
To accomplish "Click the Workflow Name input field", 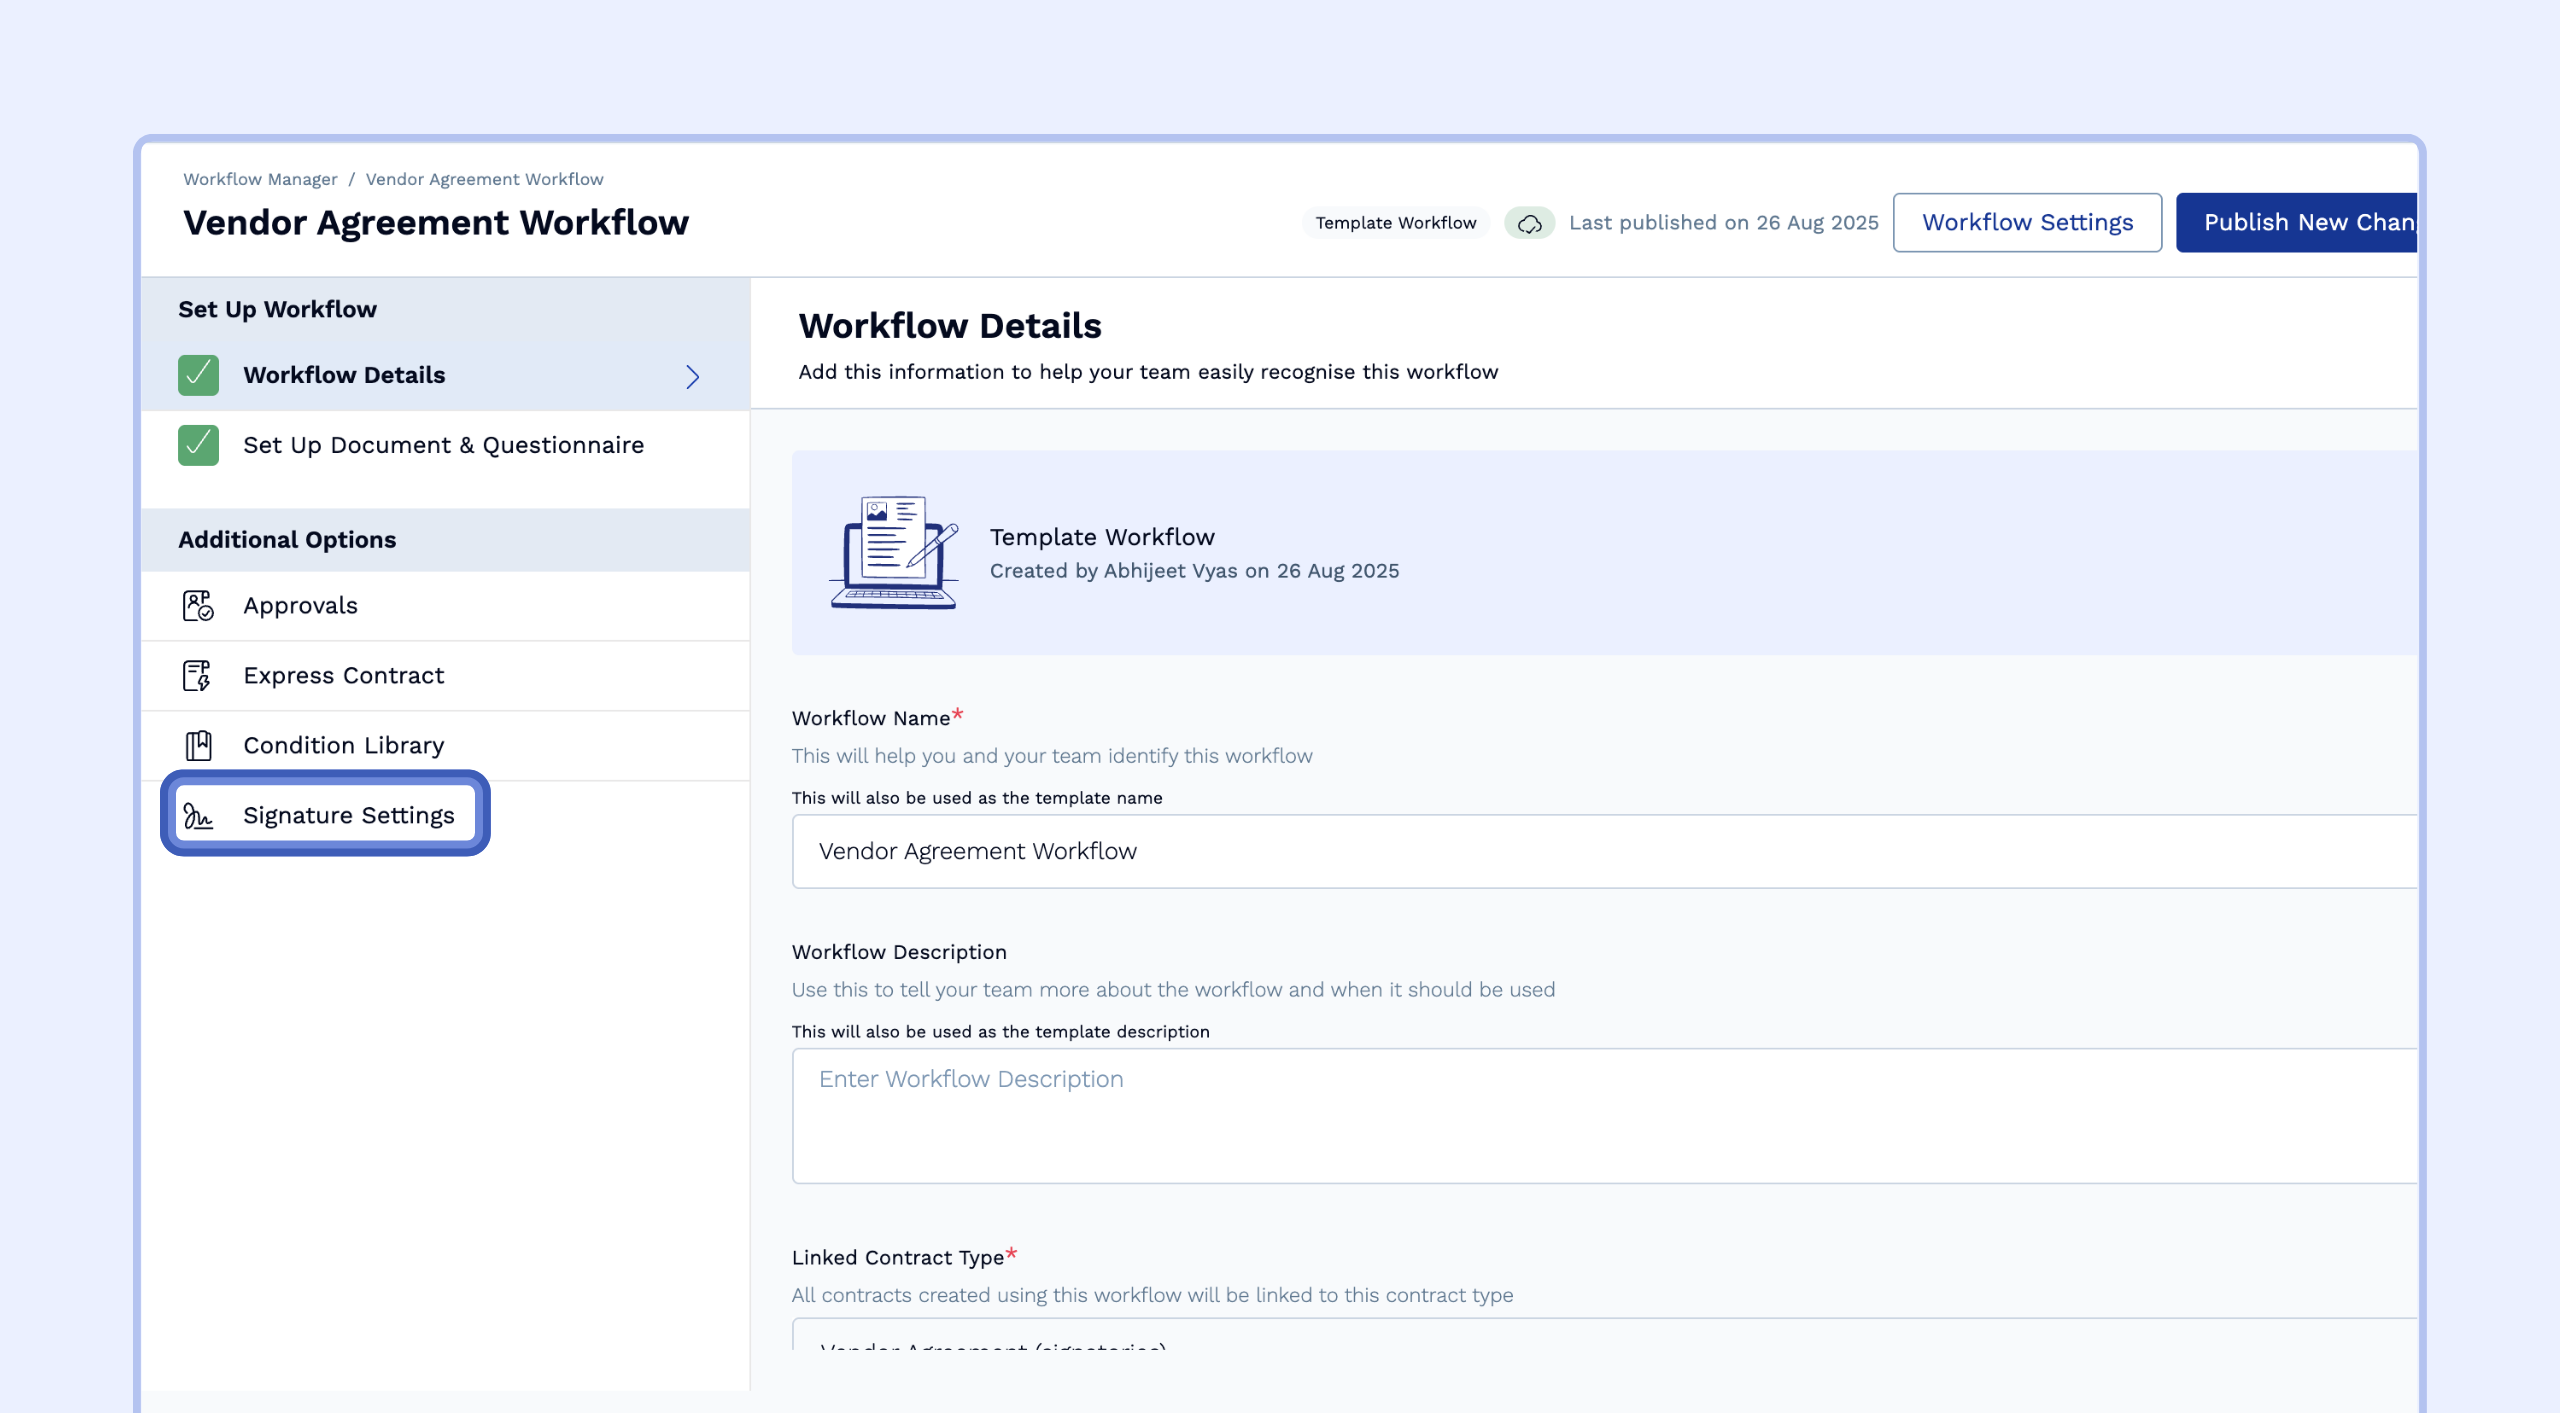I will click(1600, 851).
